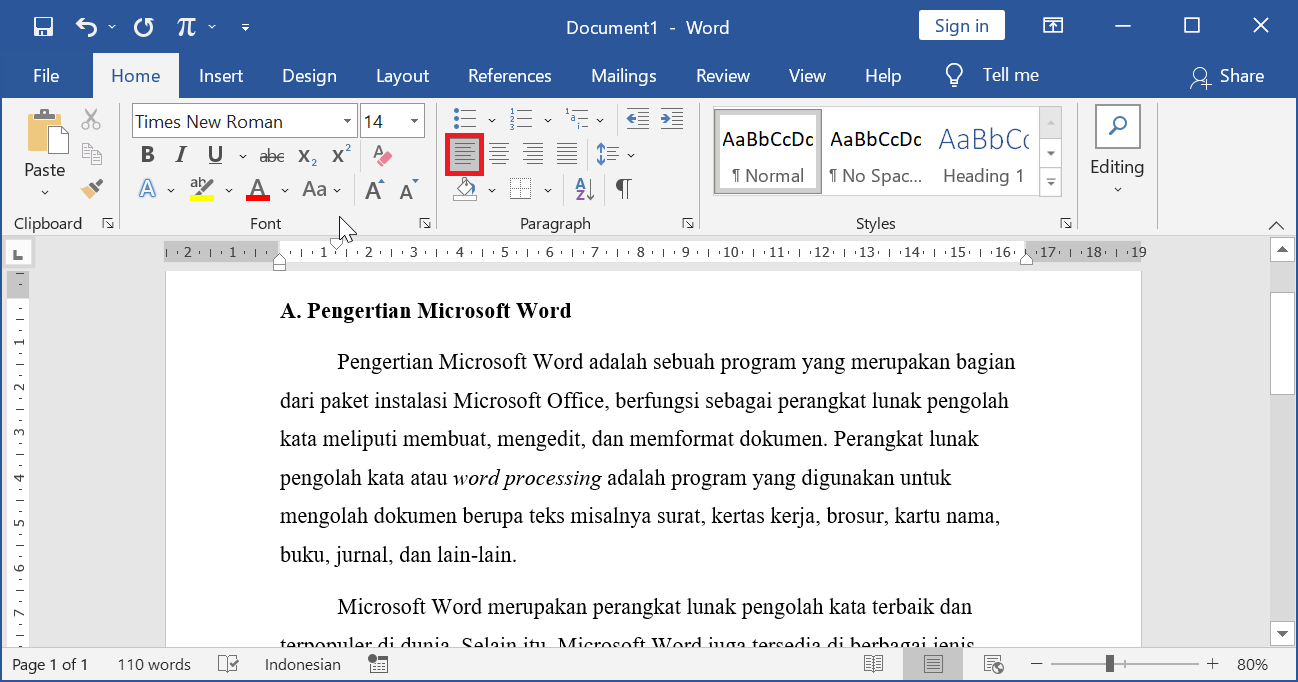Insert equation using the pi icon

coord(186,27)
